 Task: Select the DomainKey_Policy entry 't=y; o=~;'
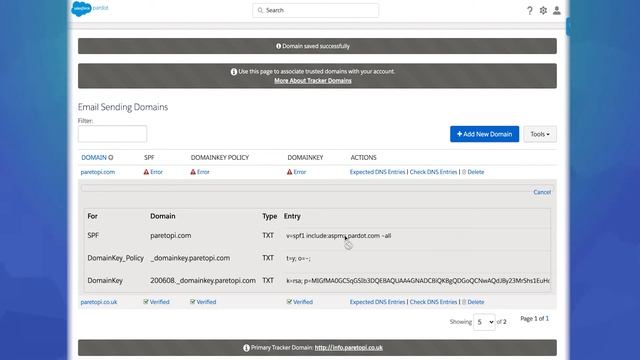pyautogui.click(x=298, y=258)
